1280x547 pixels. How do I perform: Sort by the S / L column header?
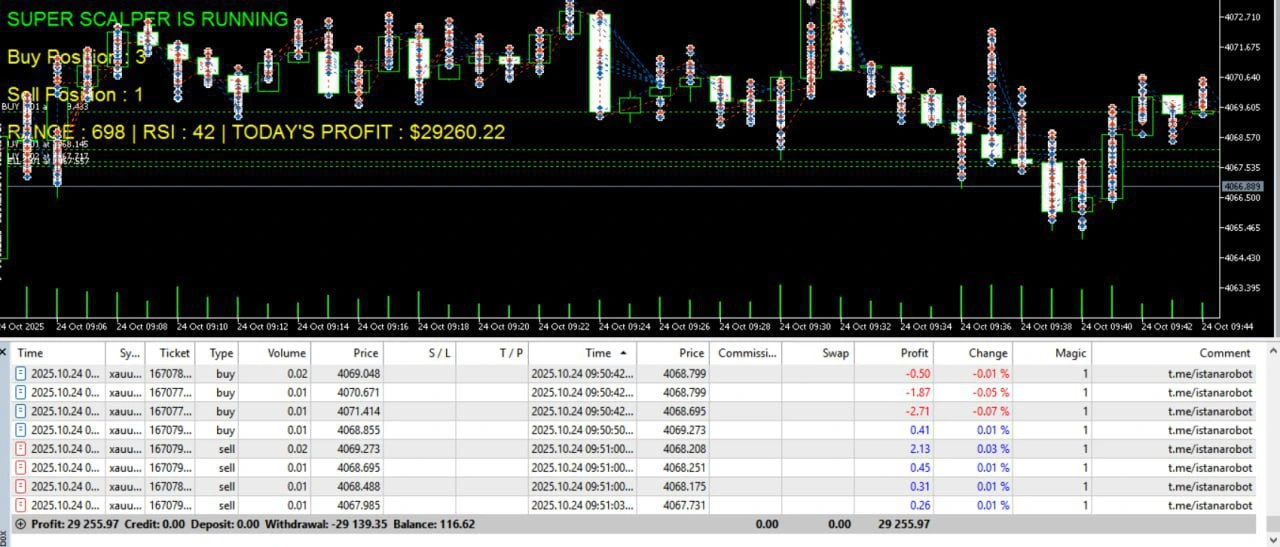click(420, 353)
